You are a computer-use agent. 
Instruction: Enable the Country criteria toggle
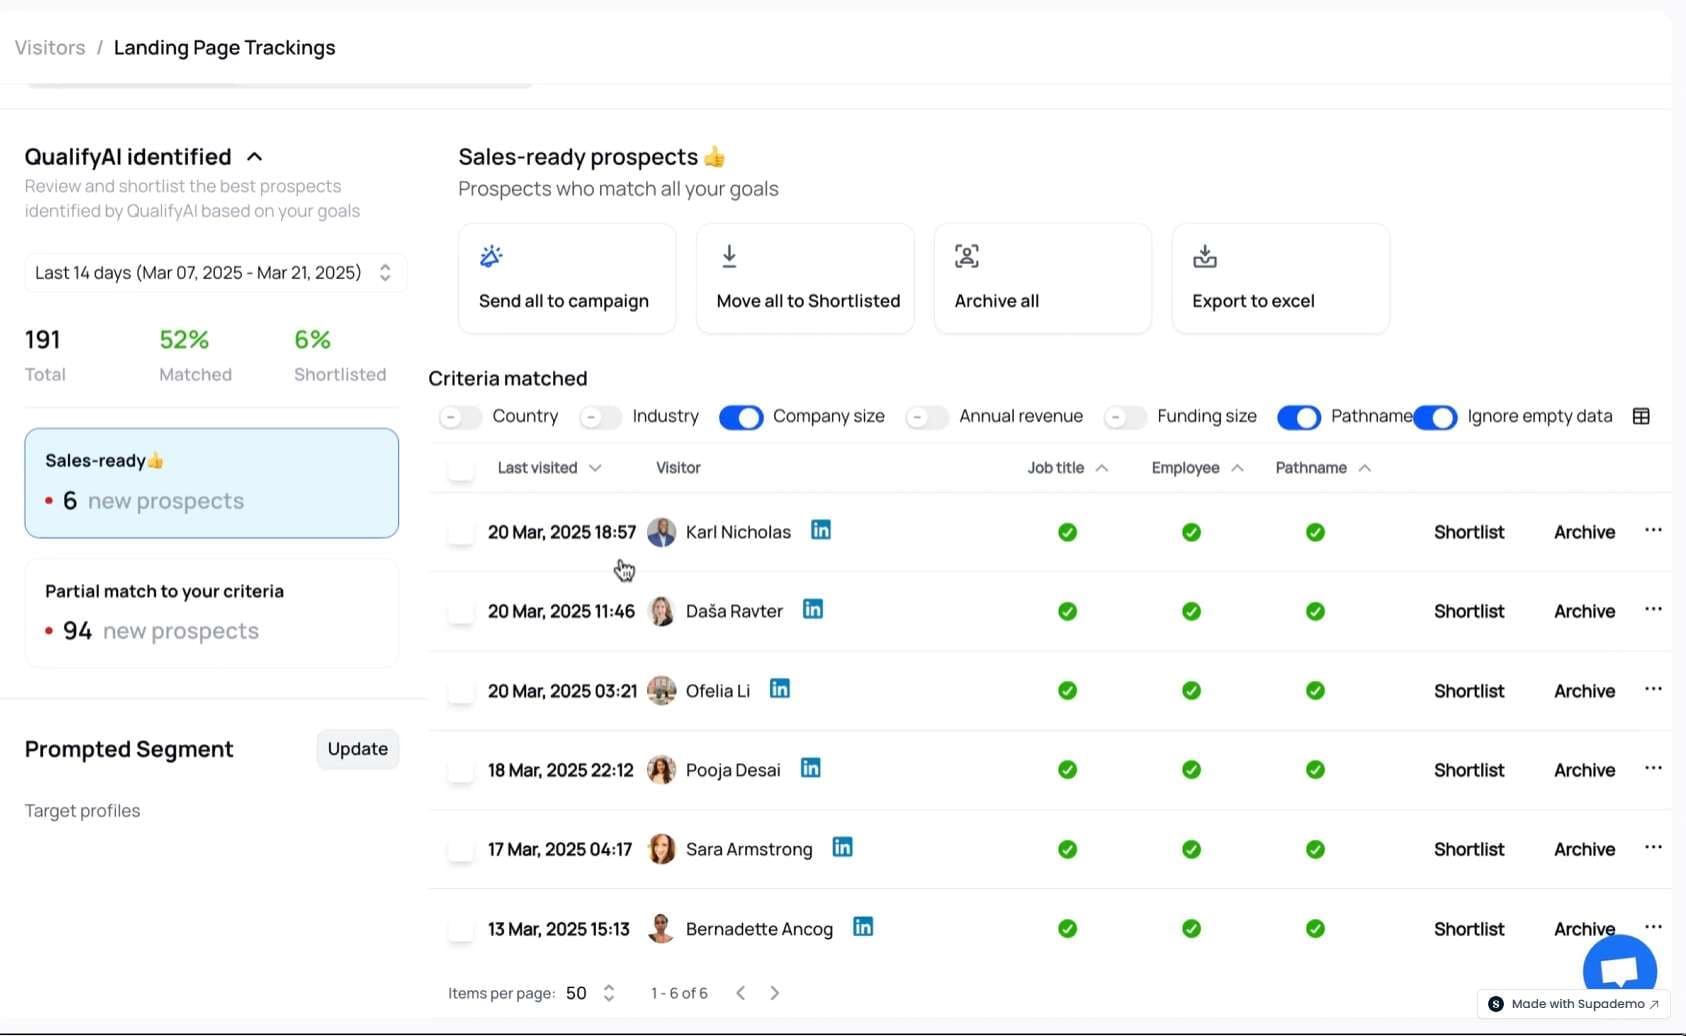click(460, 417)
